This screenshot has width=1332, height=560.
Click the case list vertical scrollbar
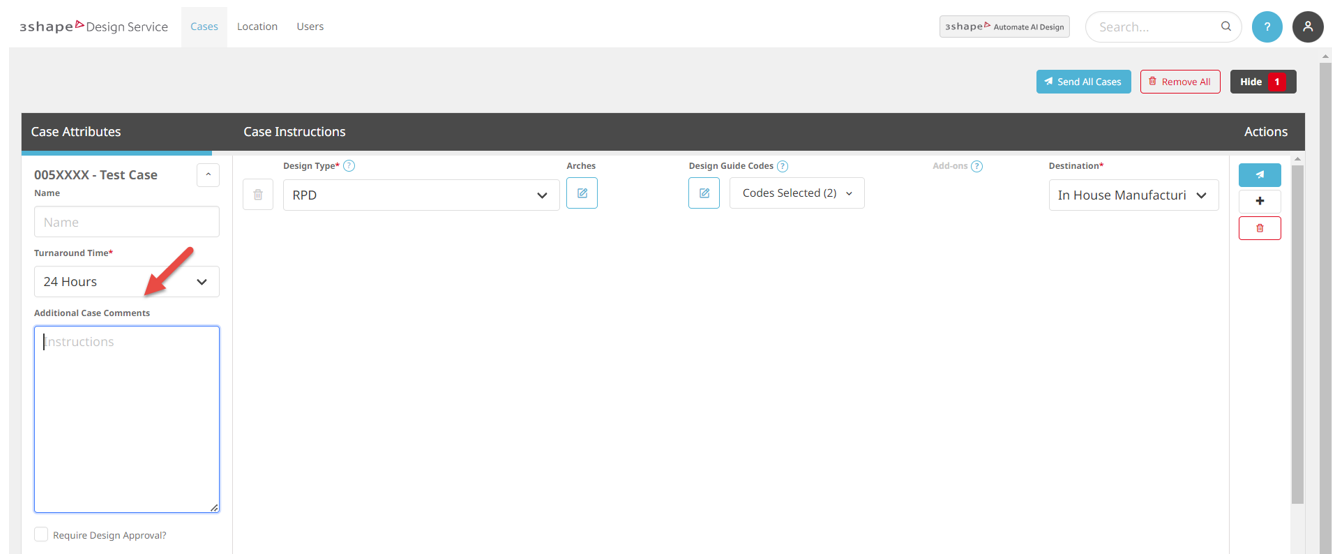[x=1298, y=334]
